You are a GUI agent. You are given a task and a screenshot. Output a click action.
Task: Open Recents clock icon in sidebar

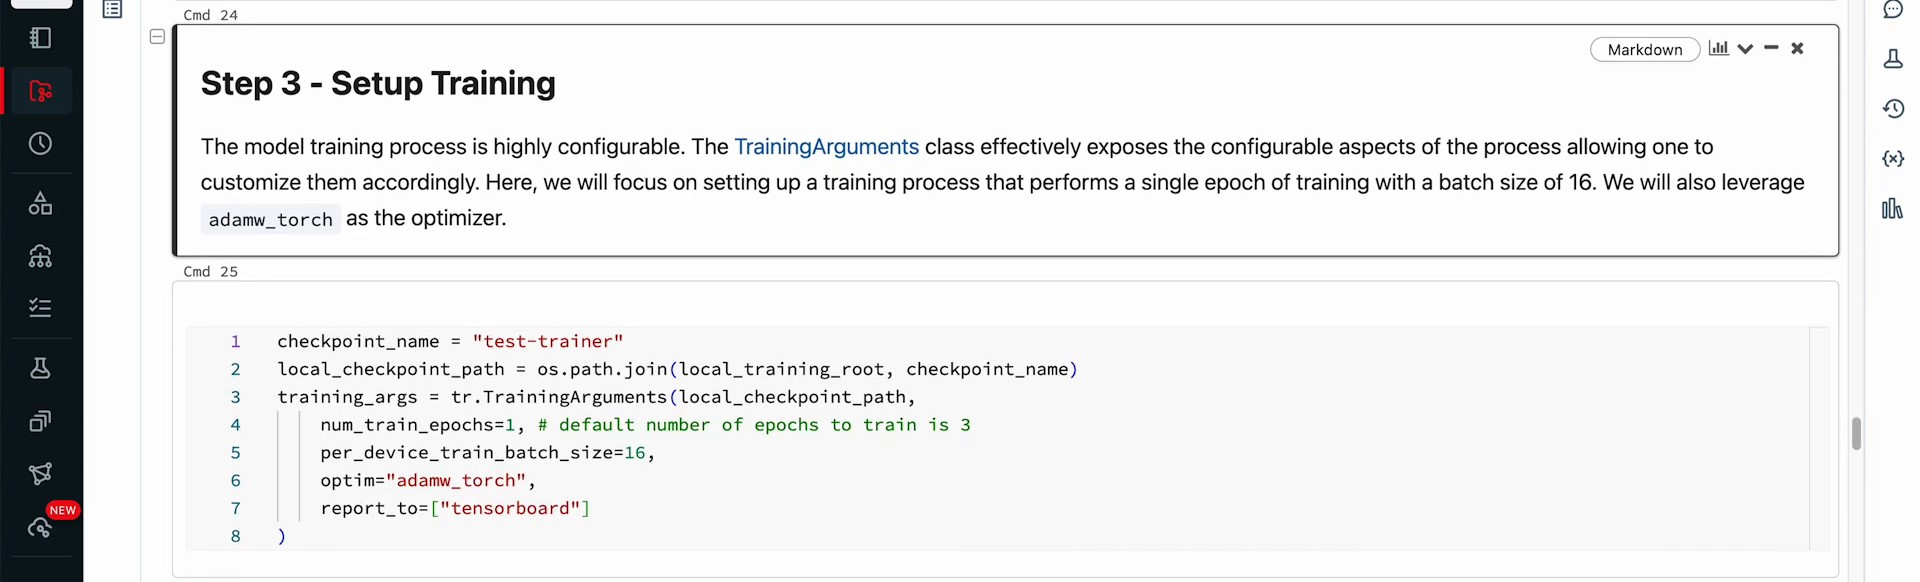point(41,144)
